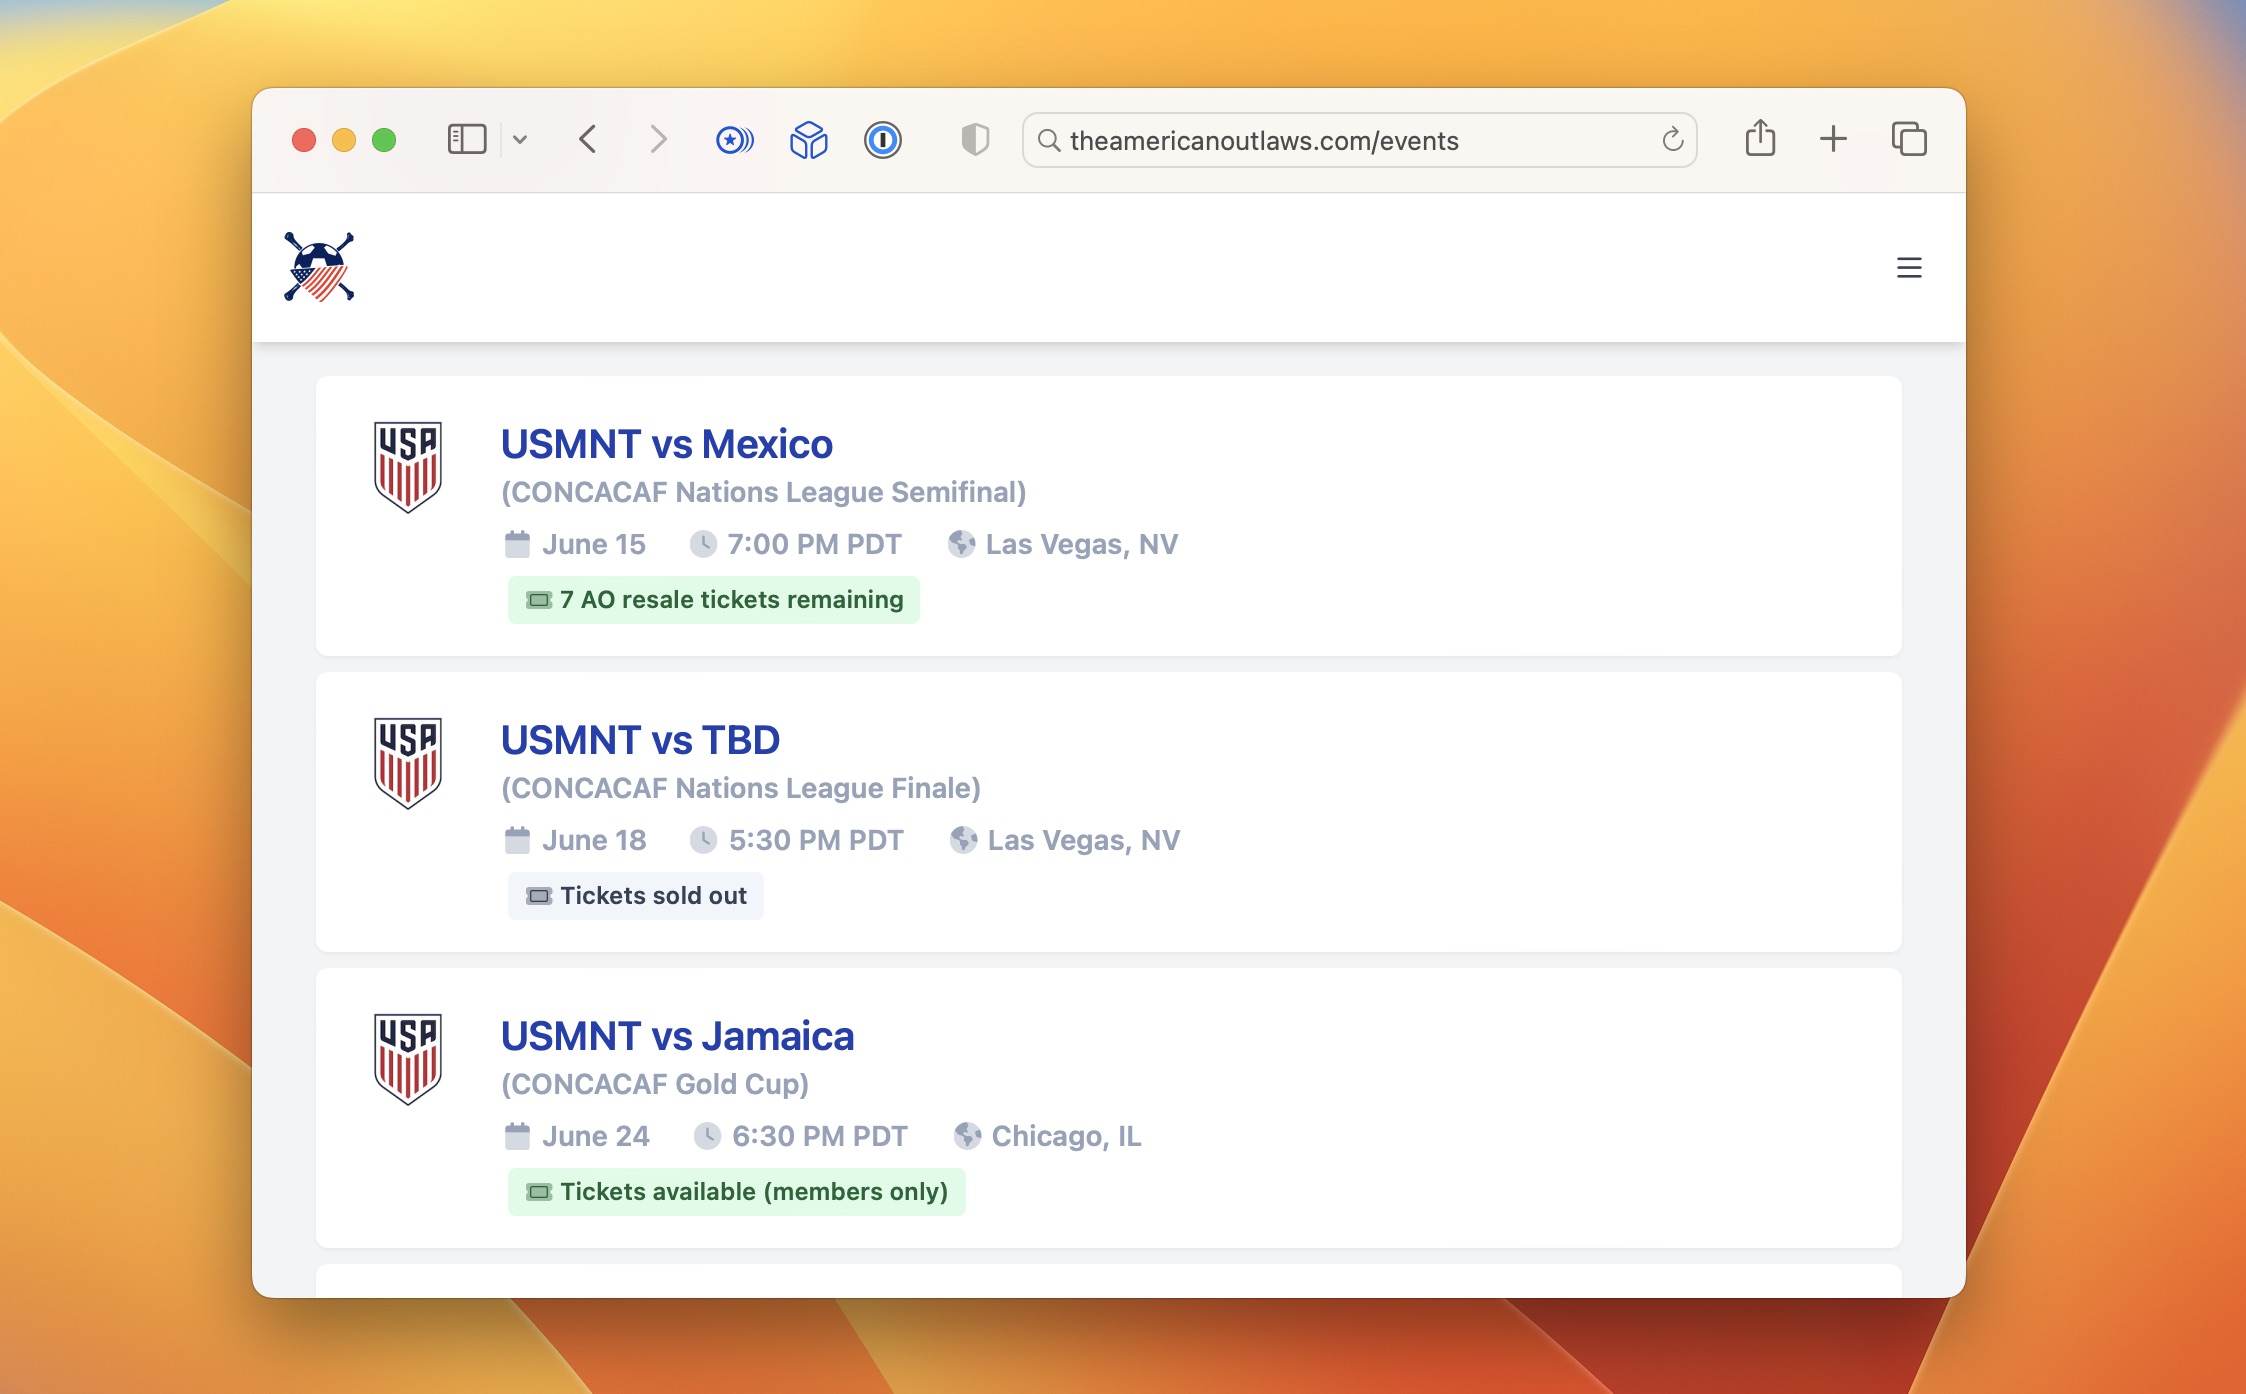Click the American Outlaws logo
The width and height of the screenshot is (2246, 1394).
pos(319,267)
